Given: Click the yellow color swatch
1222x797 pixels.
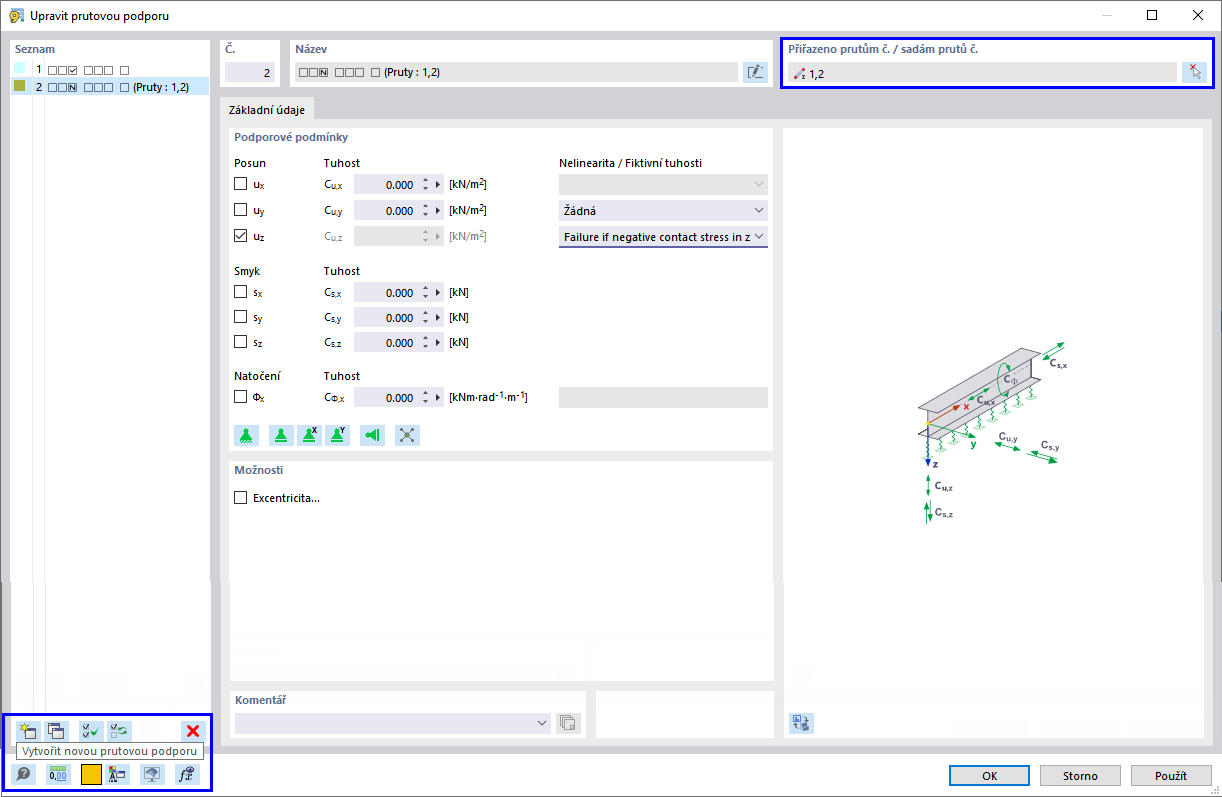Looking at the screenshot, I should click(91, 773).
